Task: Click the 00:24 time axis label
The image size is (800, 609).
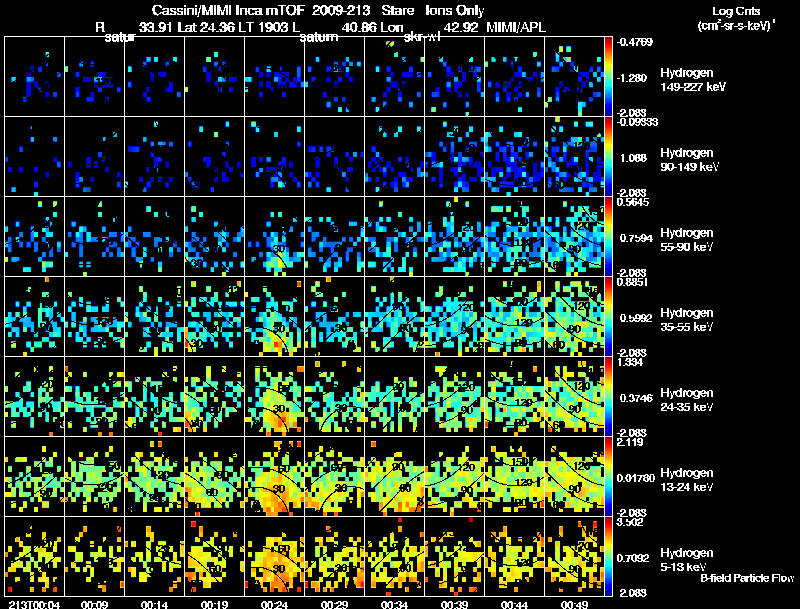Action: [x=274, y=604]
